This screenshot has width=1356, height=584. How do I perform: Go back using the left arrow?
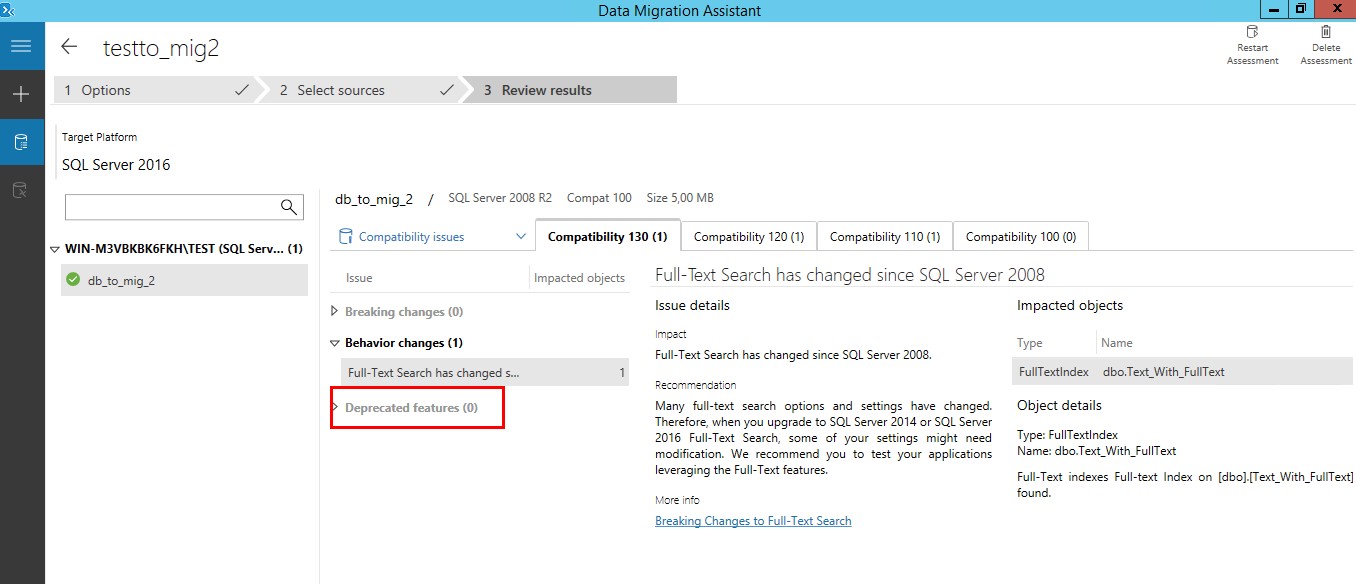click(x=69, y=47)
